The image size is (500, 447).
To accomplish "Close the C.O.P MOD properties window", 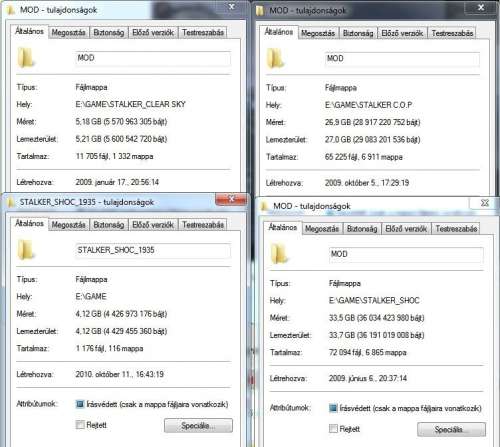I will [x=481, y=7].
